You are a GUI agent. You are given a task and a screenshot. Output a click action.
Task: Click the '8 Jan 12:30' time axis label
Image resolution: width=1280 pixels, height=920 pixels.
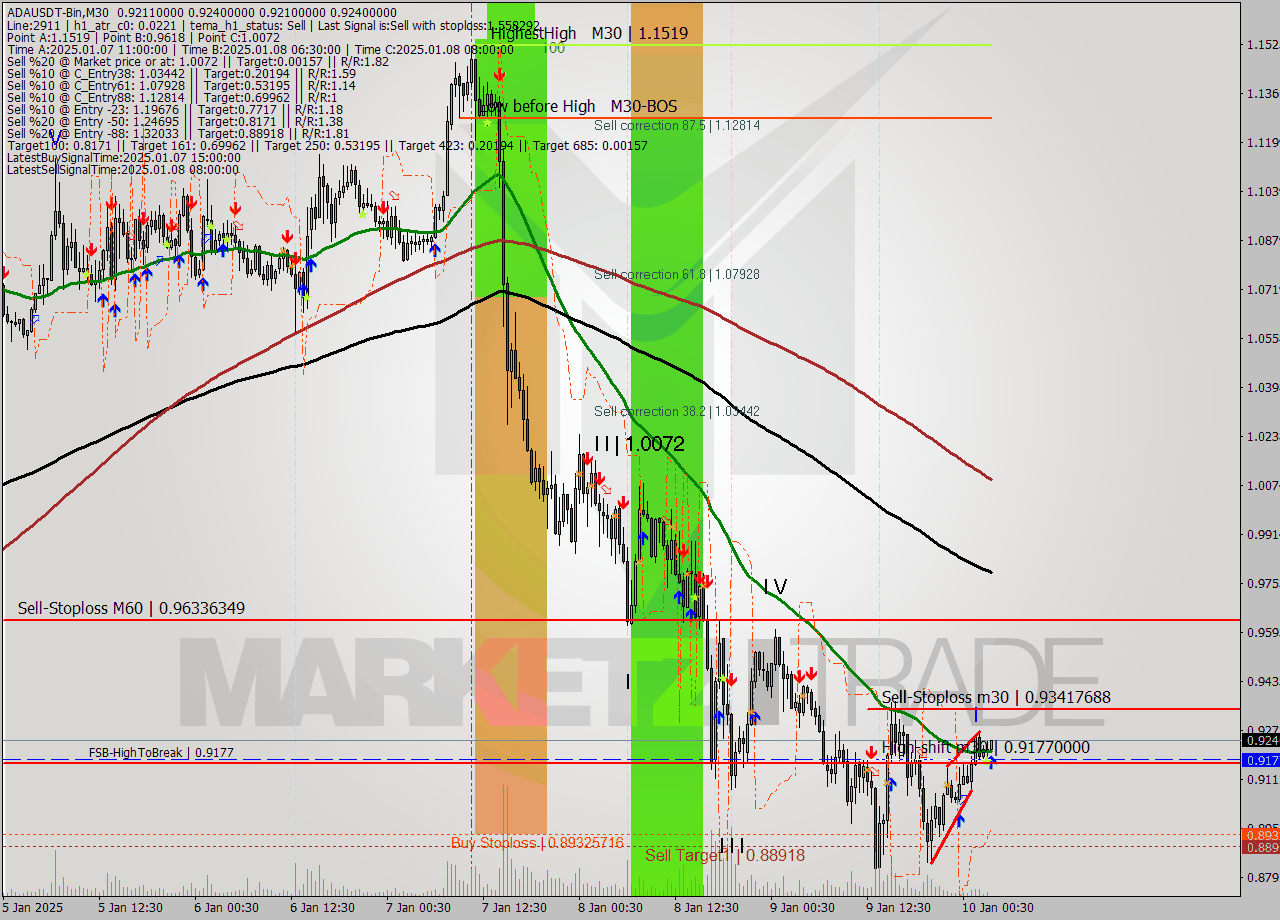(706, 908)
